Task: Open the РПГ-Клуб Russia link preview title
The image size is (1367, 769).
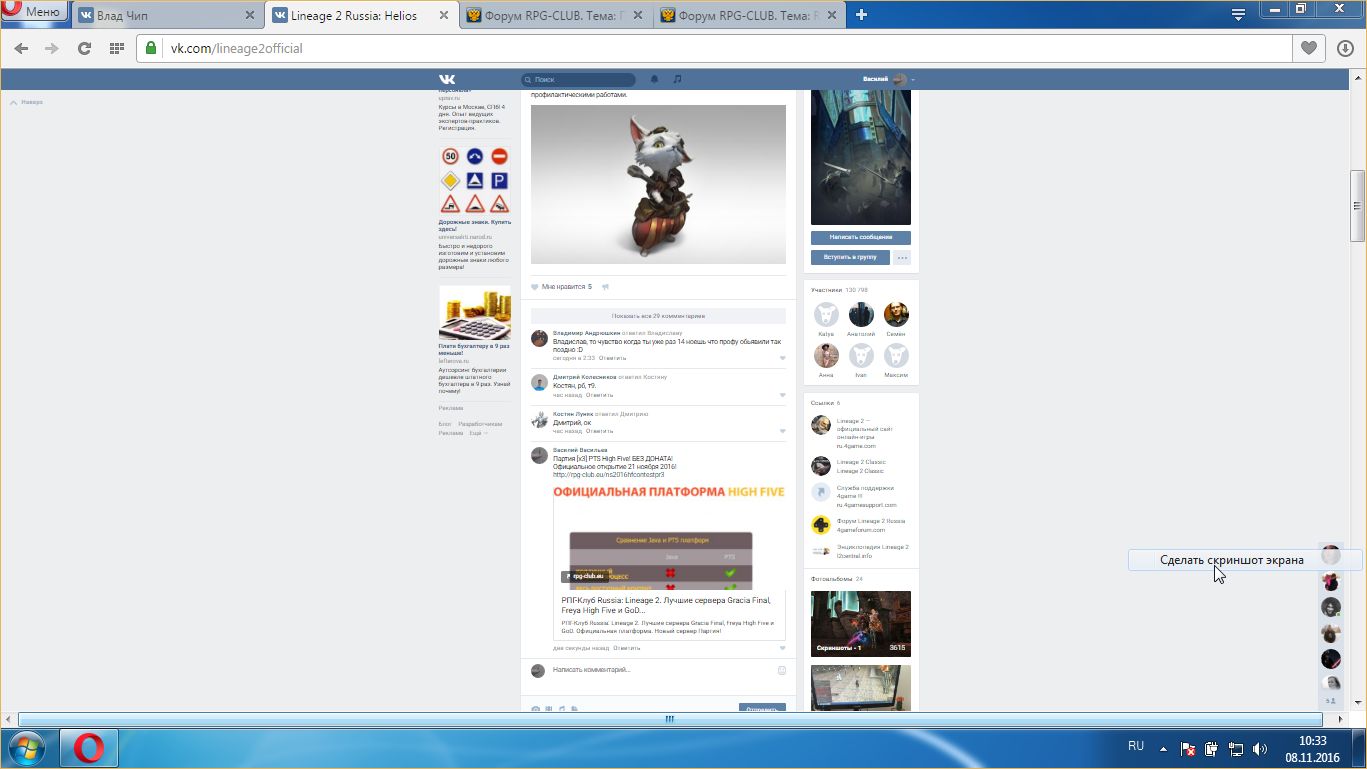Action: (x=667, y=605)
